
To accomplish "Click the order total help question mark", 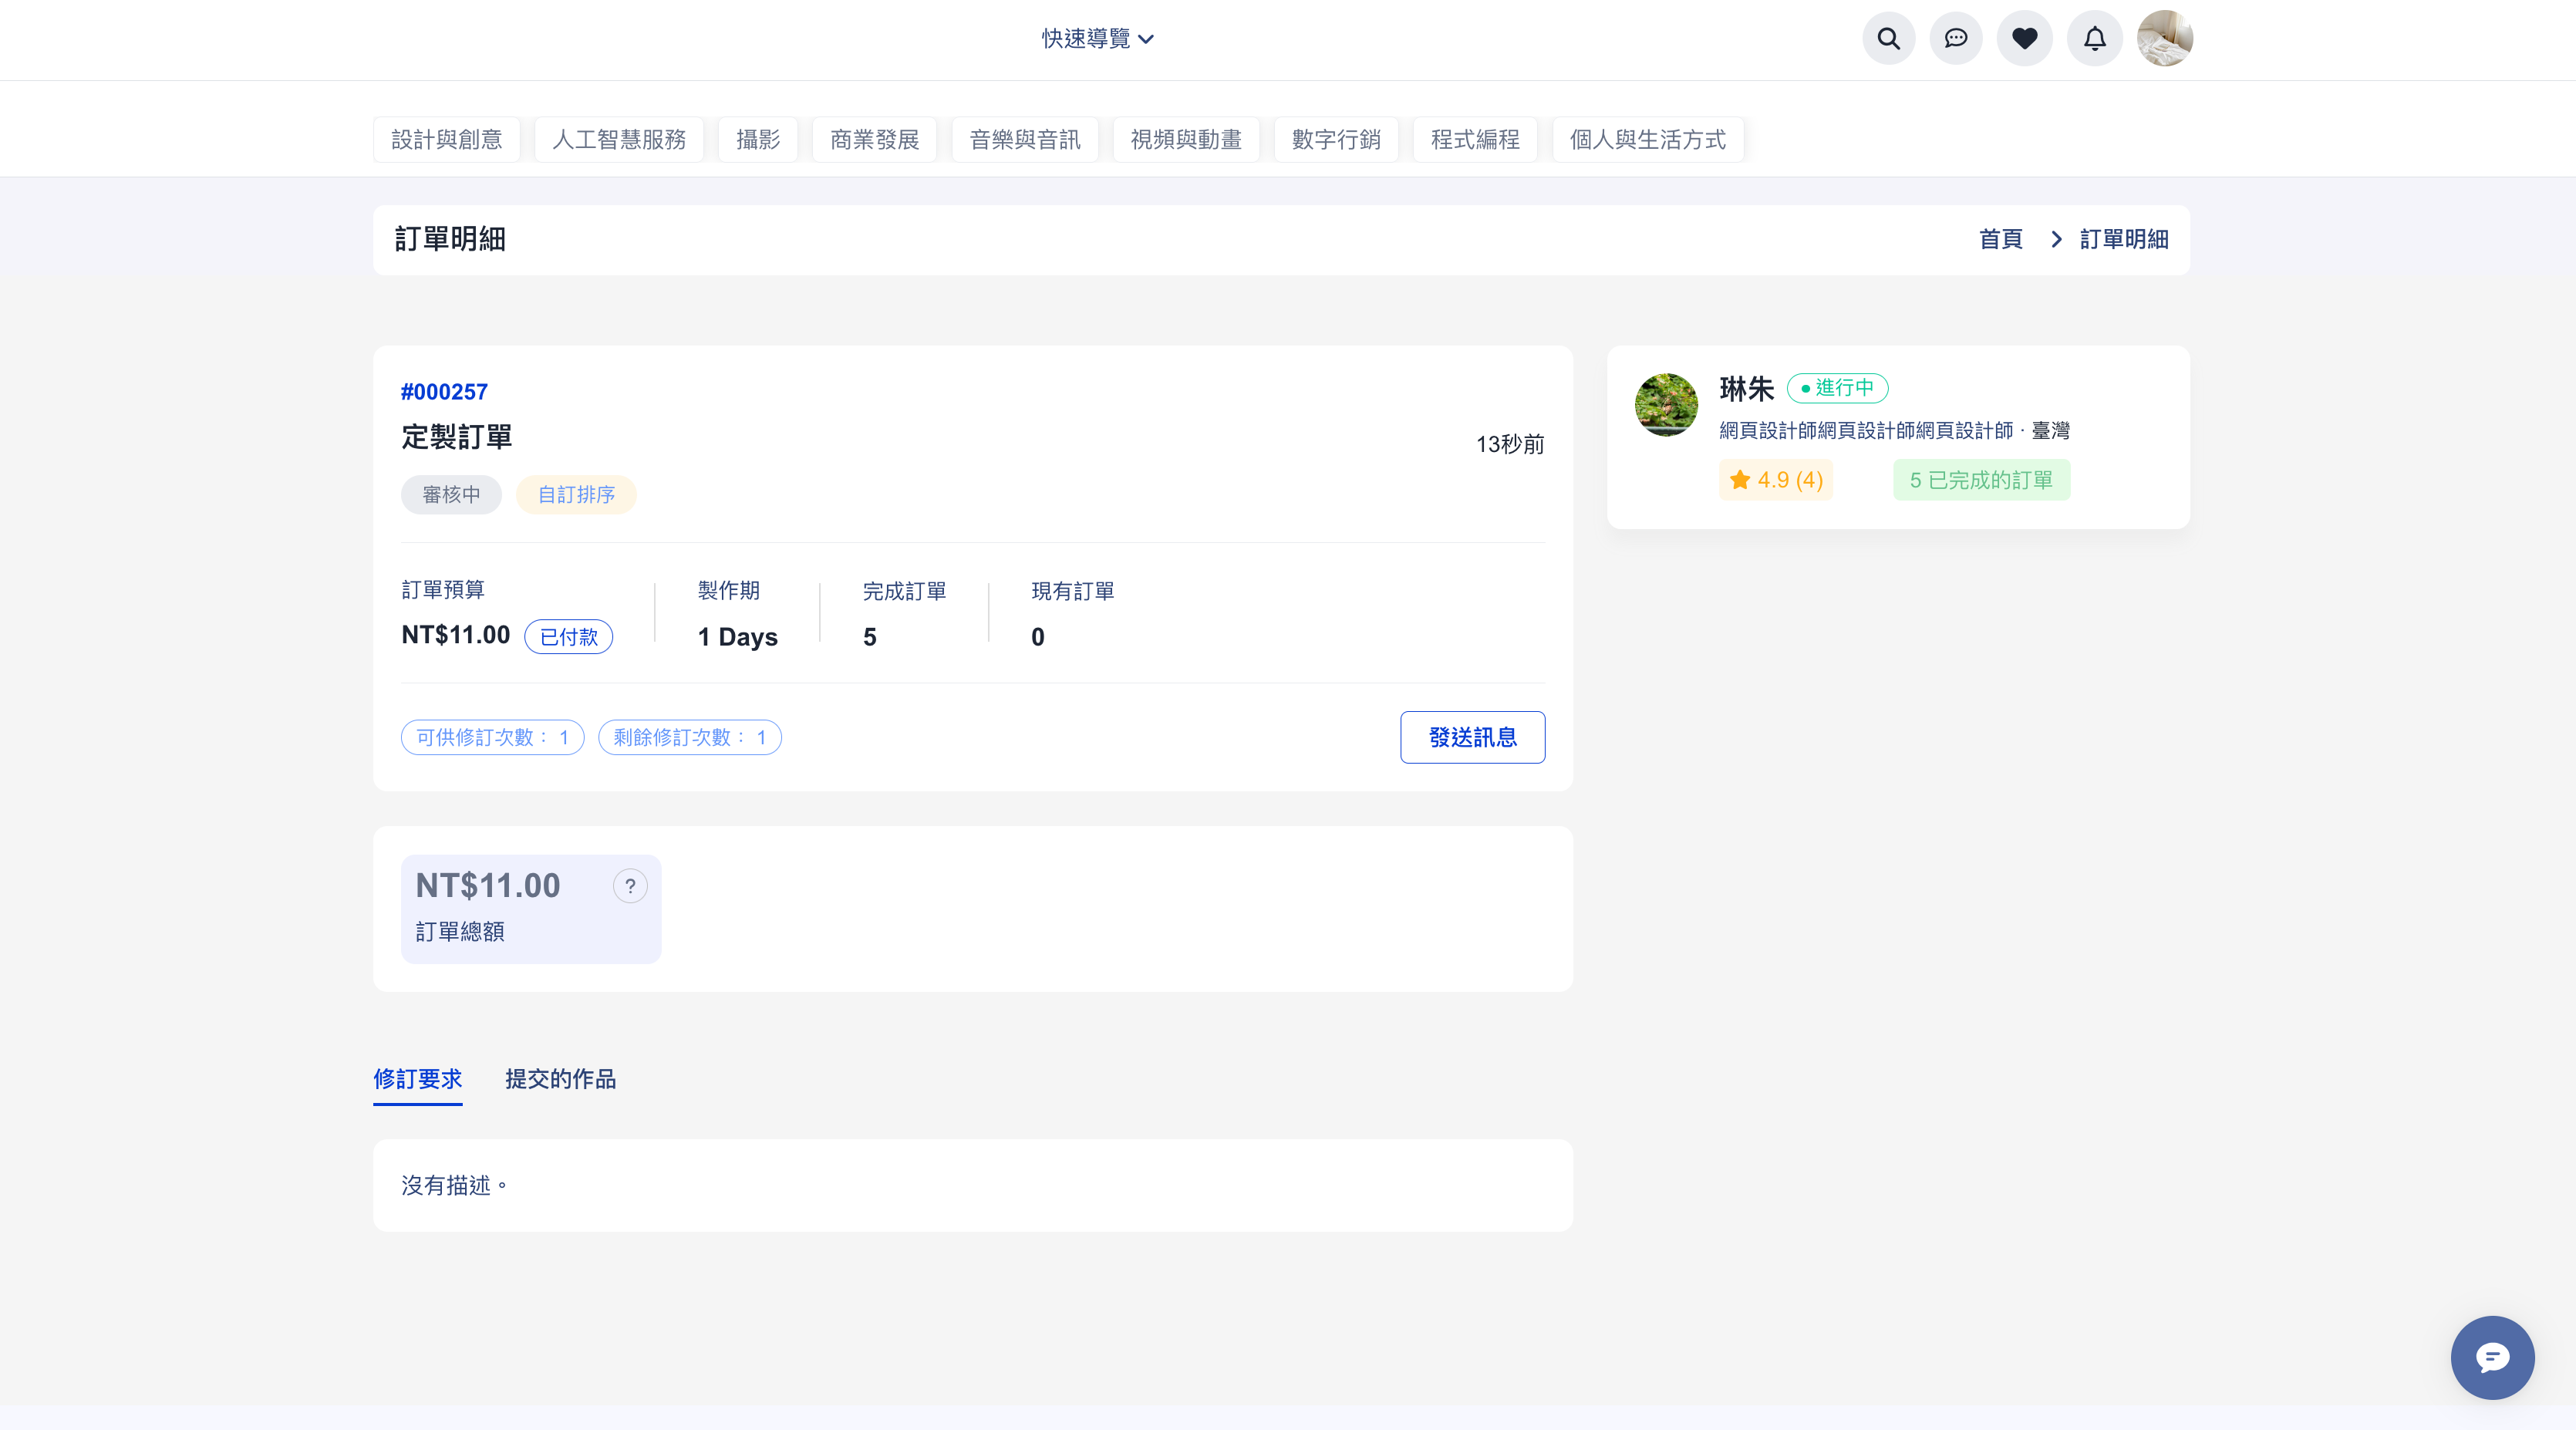I will click(630, 886).
